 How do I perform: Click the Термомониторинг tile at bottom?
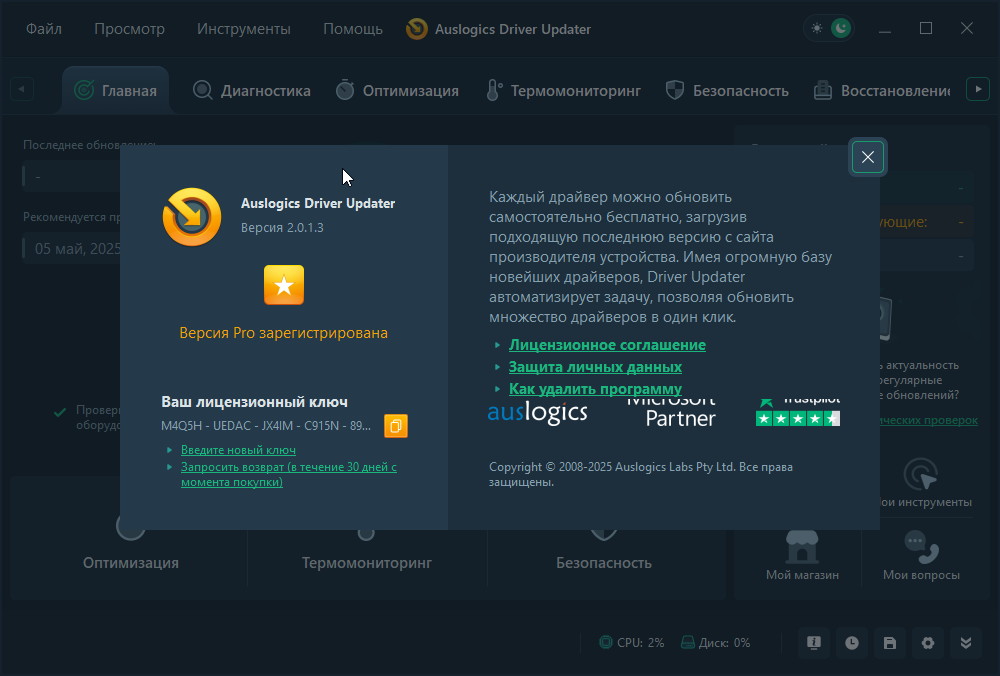pos(367,562)
